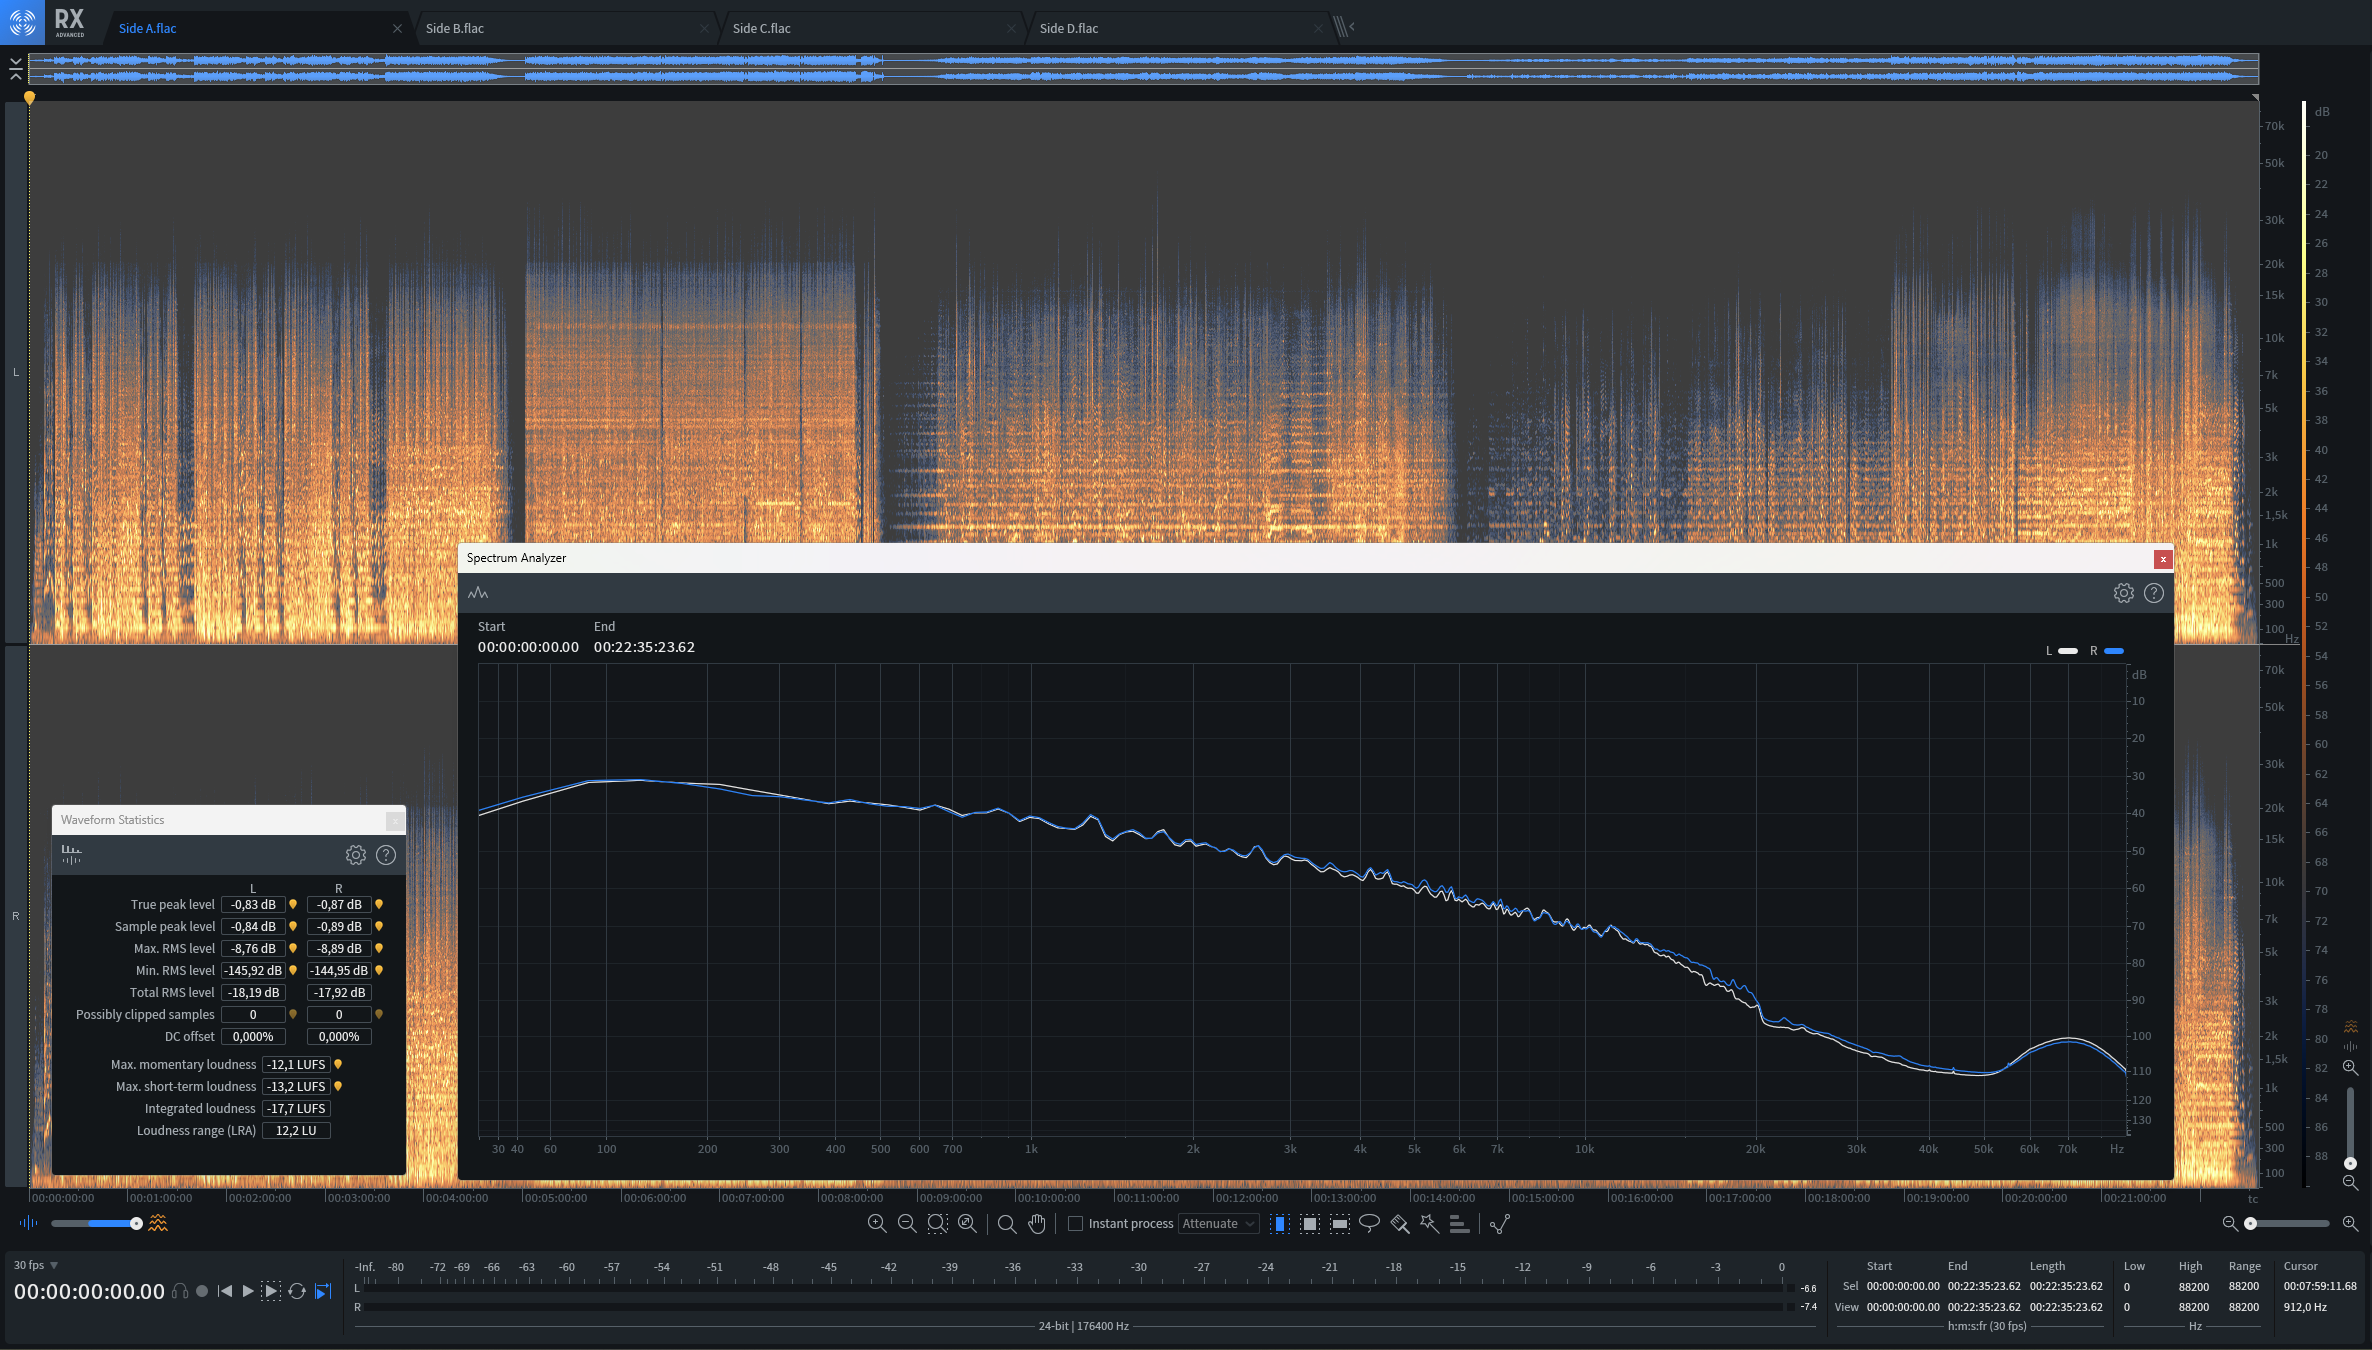Open Waveform Statistics help icon

[386, 855]
